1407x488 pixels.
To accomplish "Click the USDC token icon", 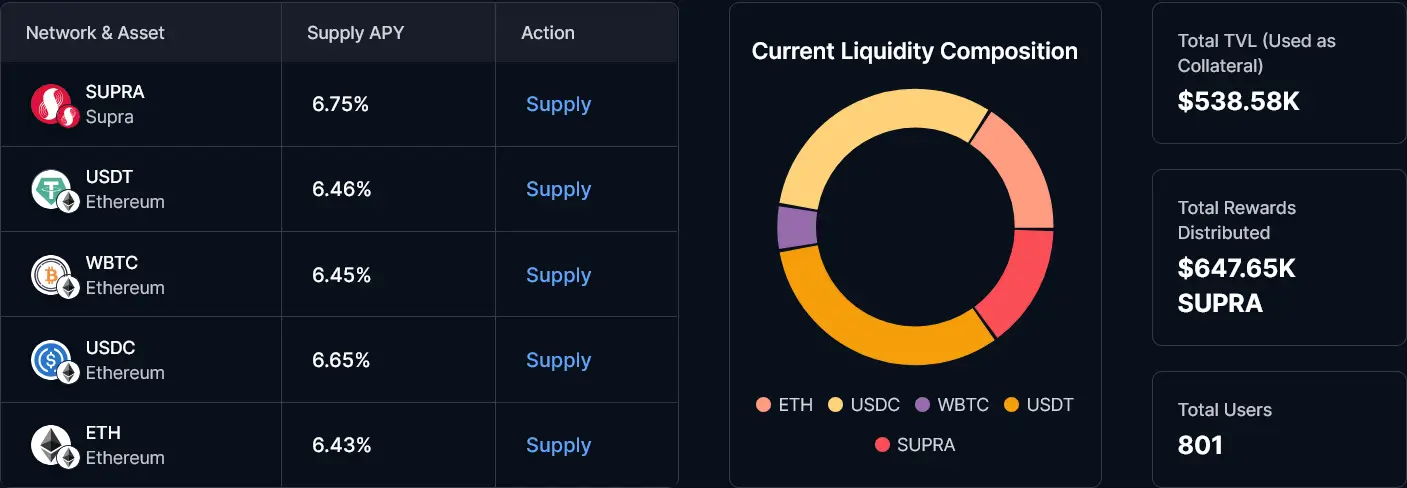I will (x=50, y=360).
